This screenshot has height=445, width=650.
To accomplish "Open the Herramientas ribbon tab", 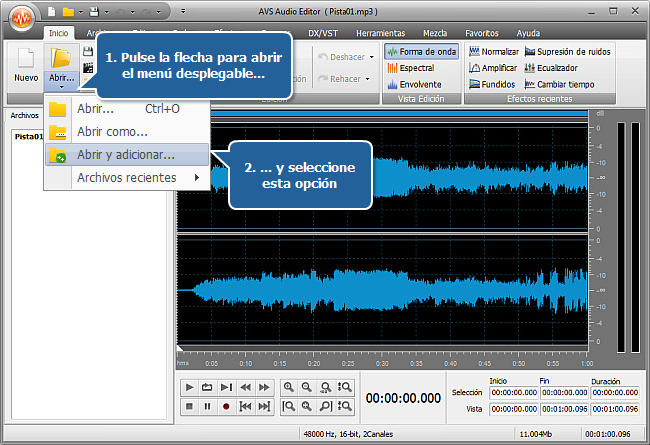I will (x=380, y=33).
